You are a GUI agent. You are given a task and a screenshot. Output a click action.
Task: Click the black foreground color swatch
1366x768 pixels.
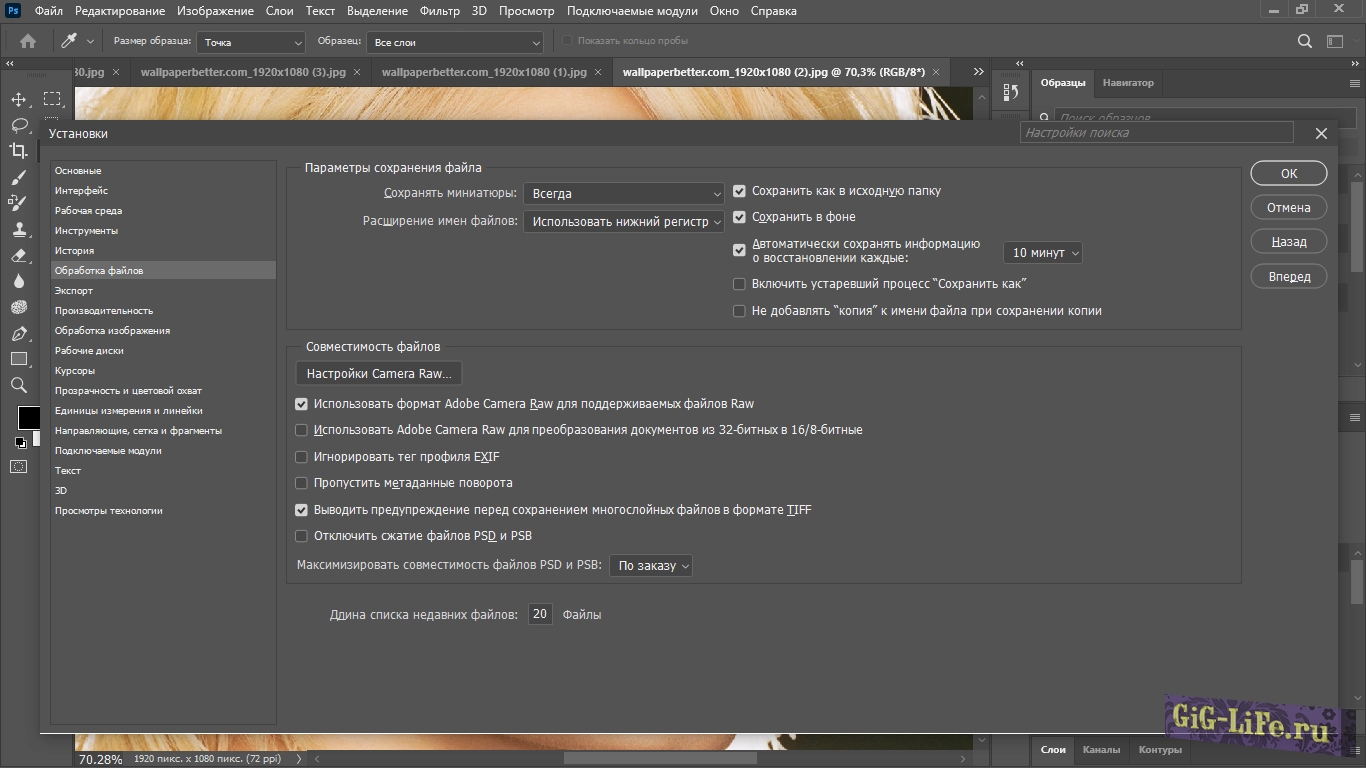point(28,417)
